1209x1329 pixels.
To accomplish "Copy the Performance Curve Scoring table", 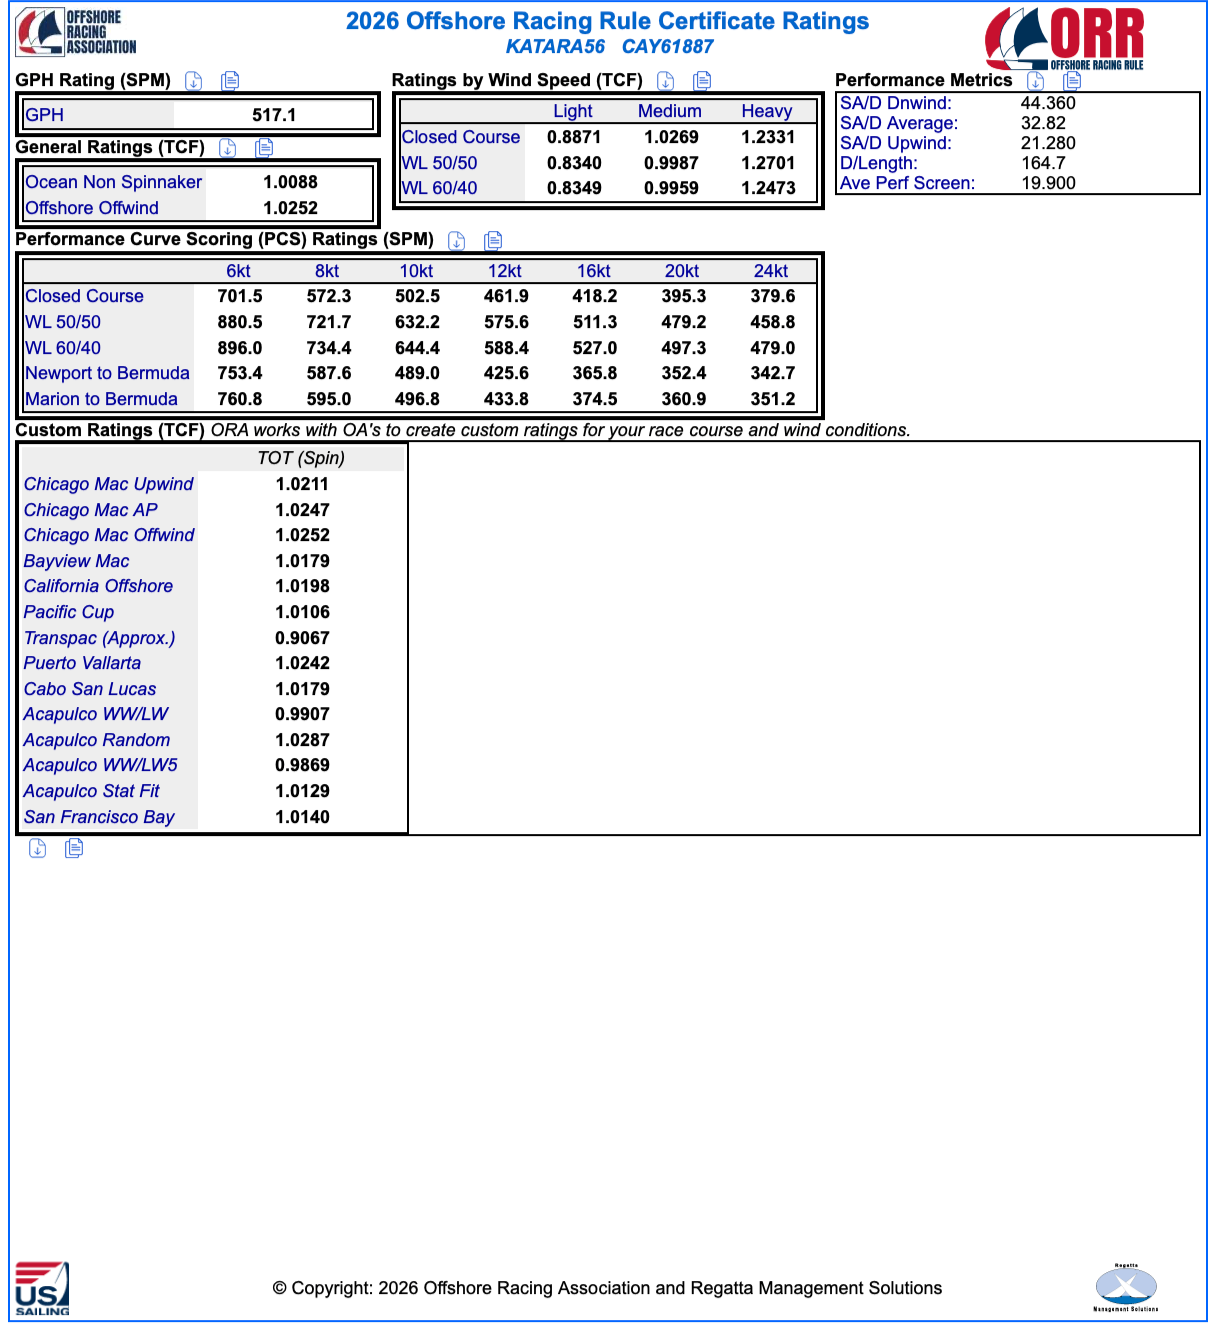I will [x=493, y=240].
